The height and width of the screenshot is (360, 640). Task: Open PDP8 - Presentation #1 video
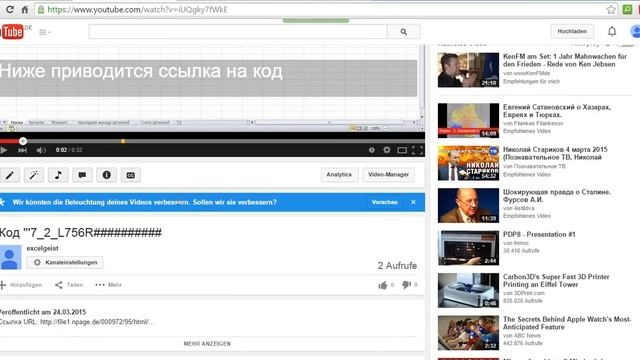point(539,234)
